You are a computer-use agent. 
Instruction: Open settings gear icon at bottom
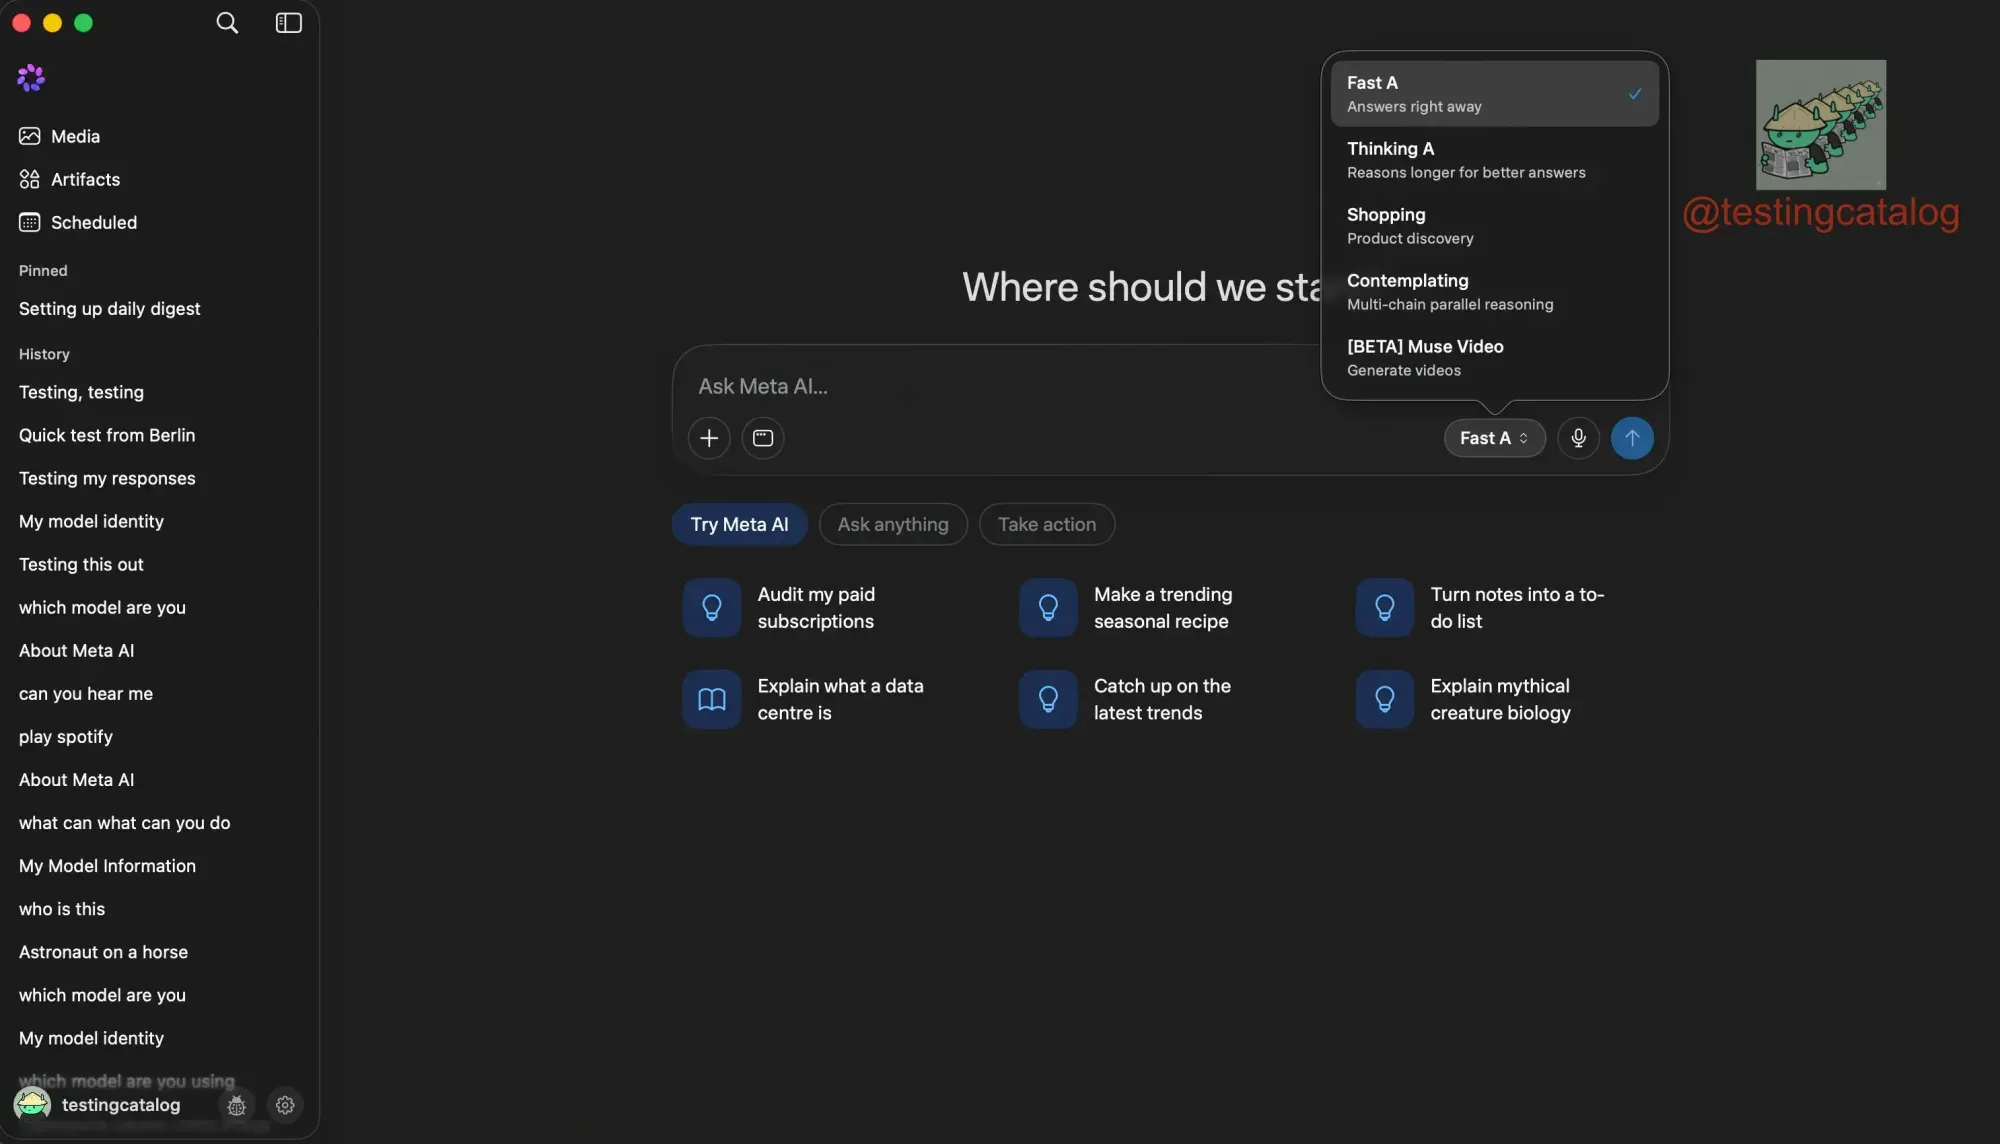tap(285, 1105)
